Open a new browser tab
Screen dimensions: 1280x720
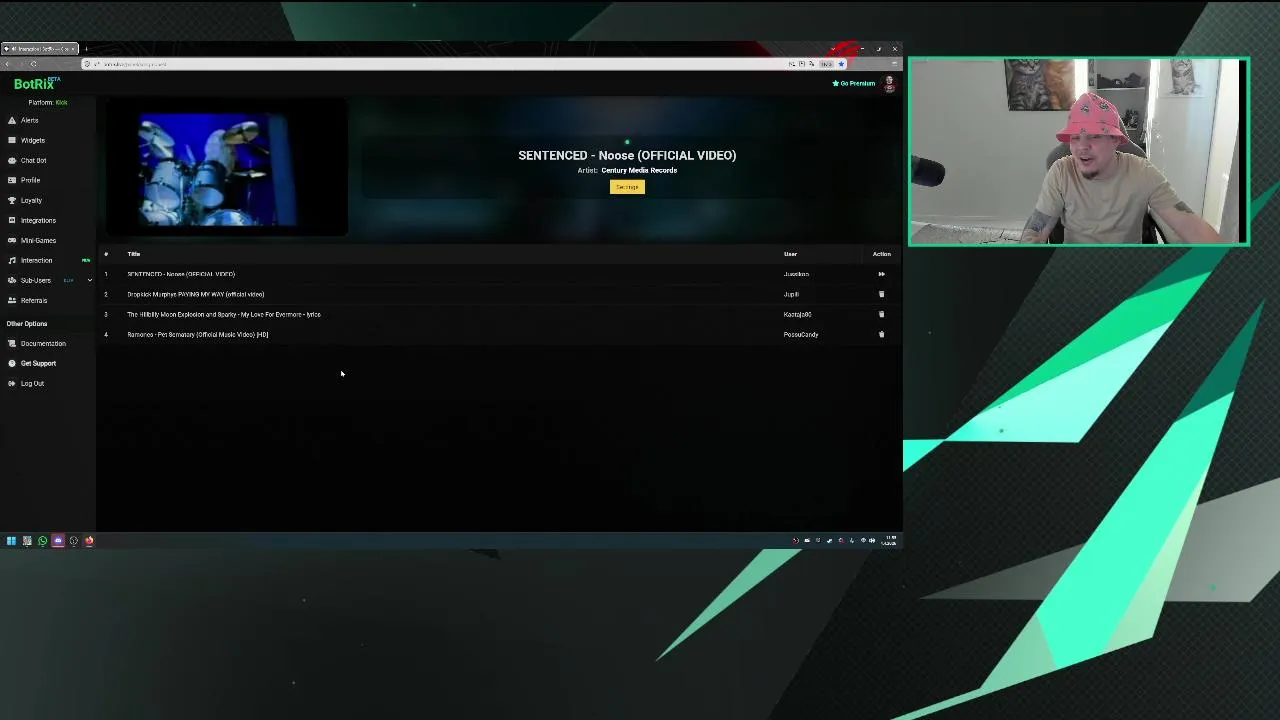tap(86, 48)
